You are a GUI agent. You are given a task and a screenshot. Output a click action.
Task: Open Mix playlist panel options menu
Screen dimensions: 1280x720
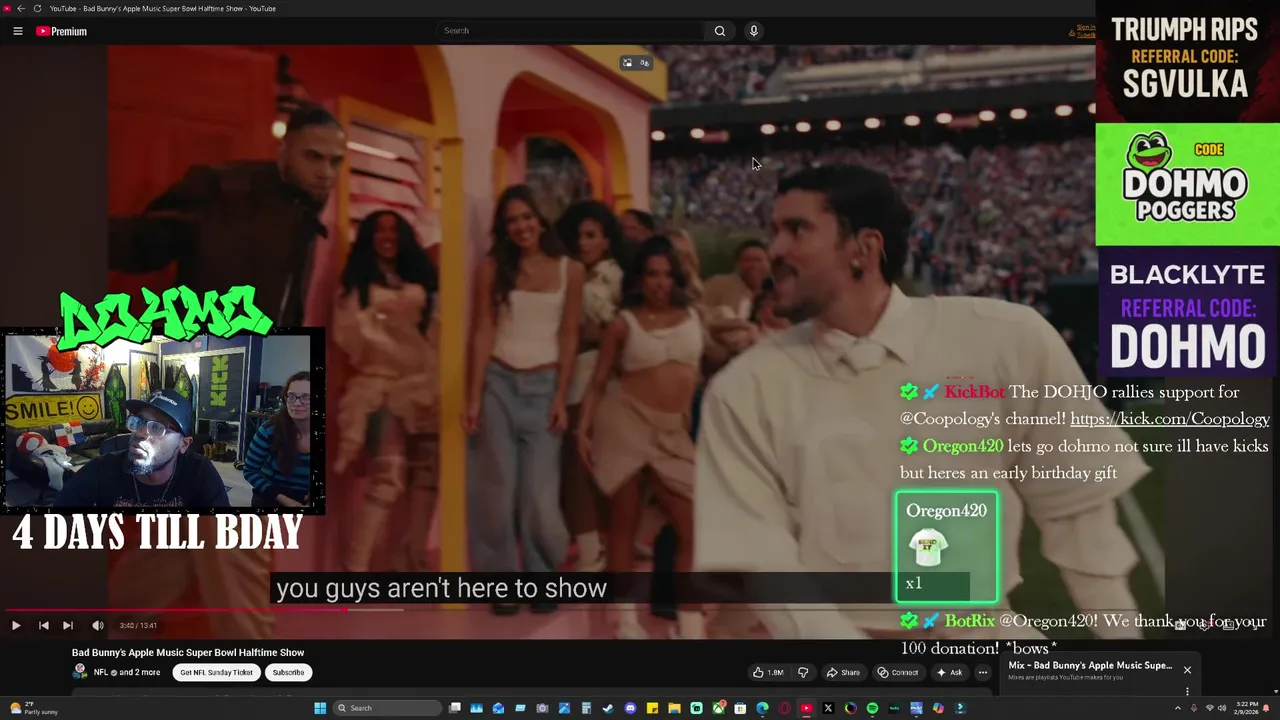point(1187,691)
